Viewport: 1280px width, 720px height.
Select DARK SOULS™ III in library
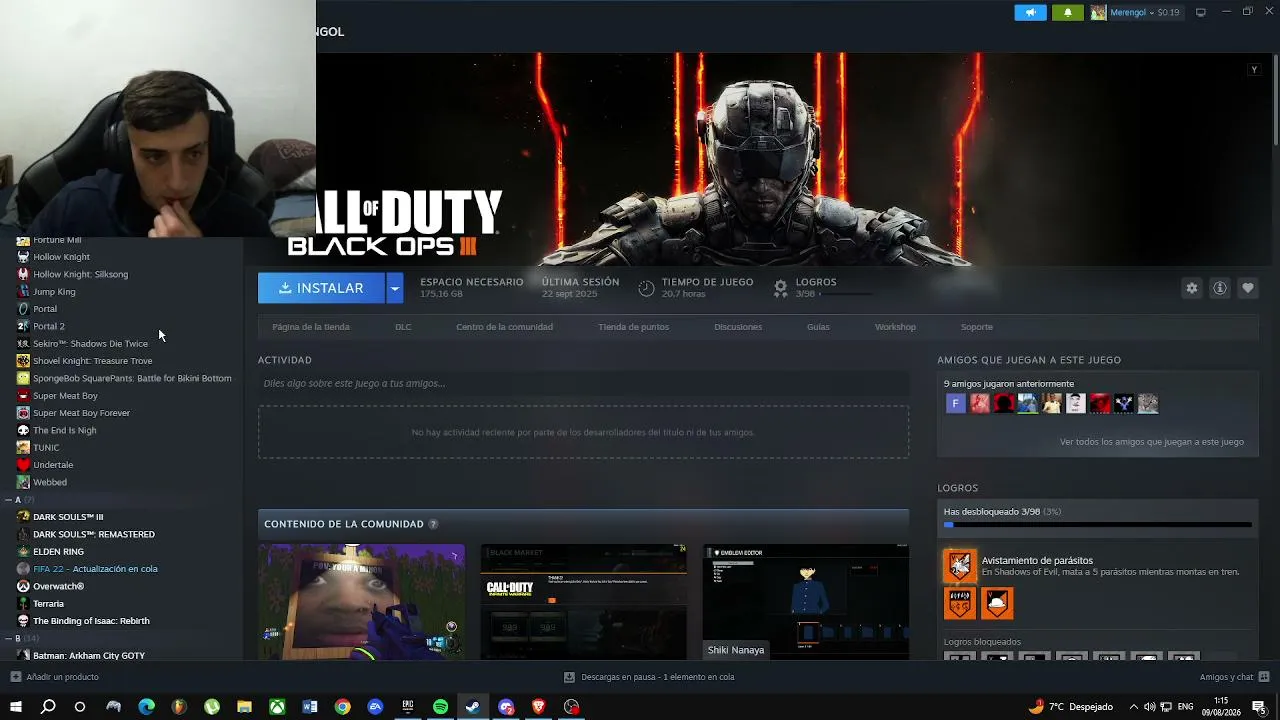[68, 517]
